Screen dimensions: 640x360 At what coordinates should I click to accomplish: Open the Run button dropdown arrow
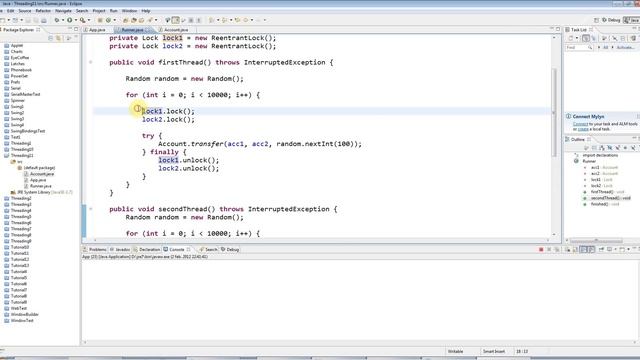click(76, 20)
